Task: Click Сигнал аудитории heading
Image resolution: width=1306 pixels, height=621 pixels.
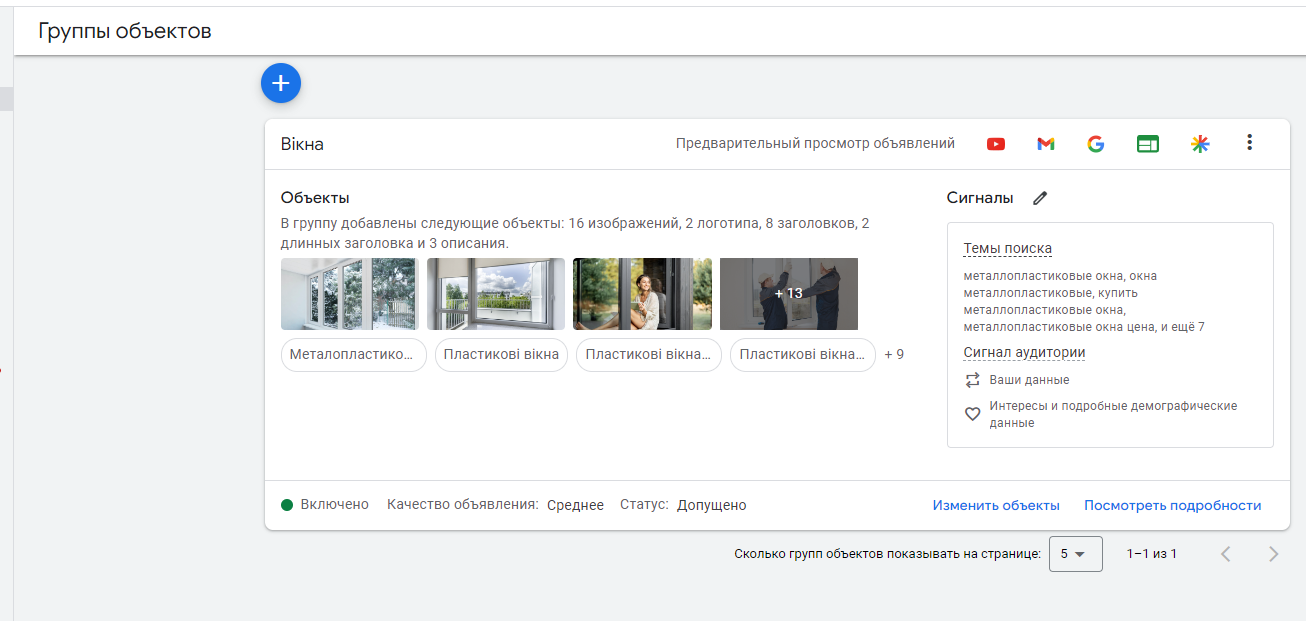Action: click(x=1024, y=353)
